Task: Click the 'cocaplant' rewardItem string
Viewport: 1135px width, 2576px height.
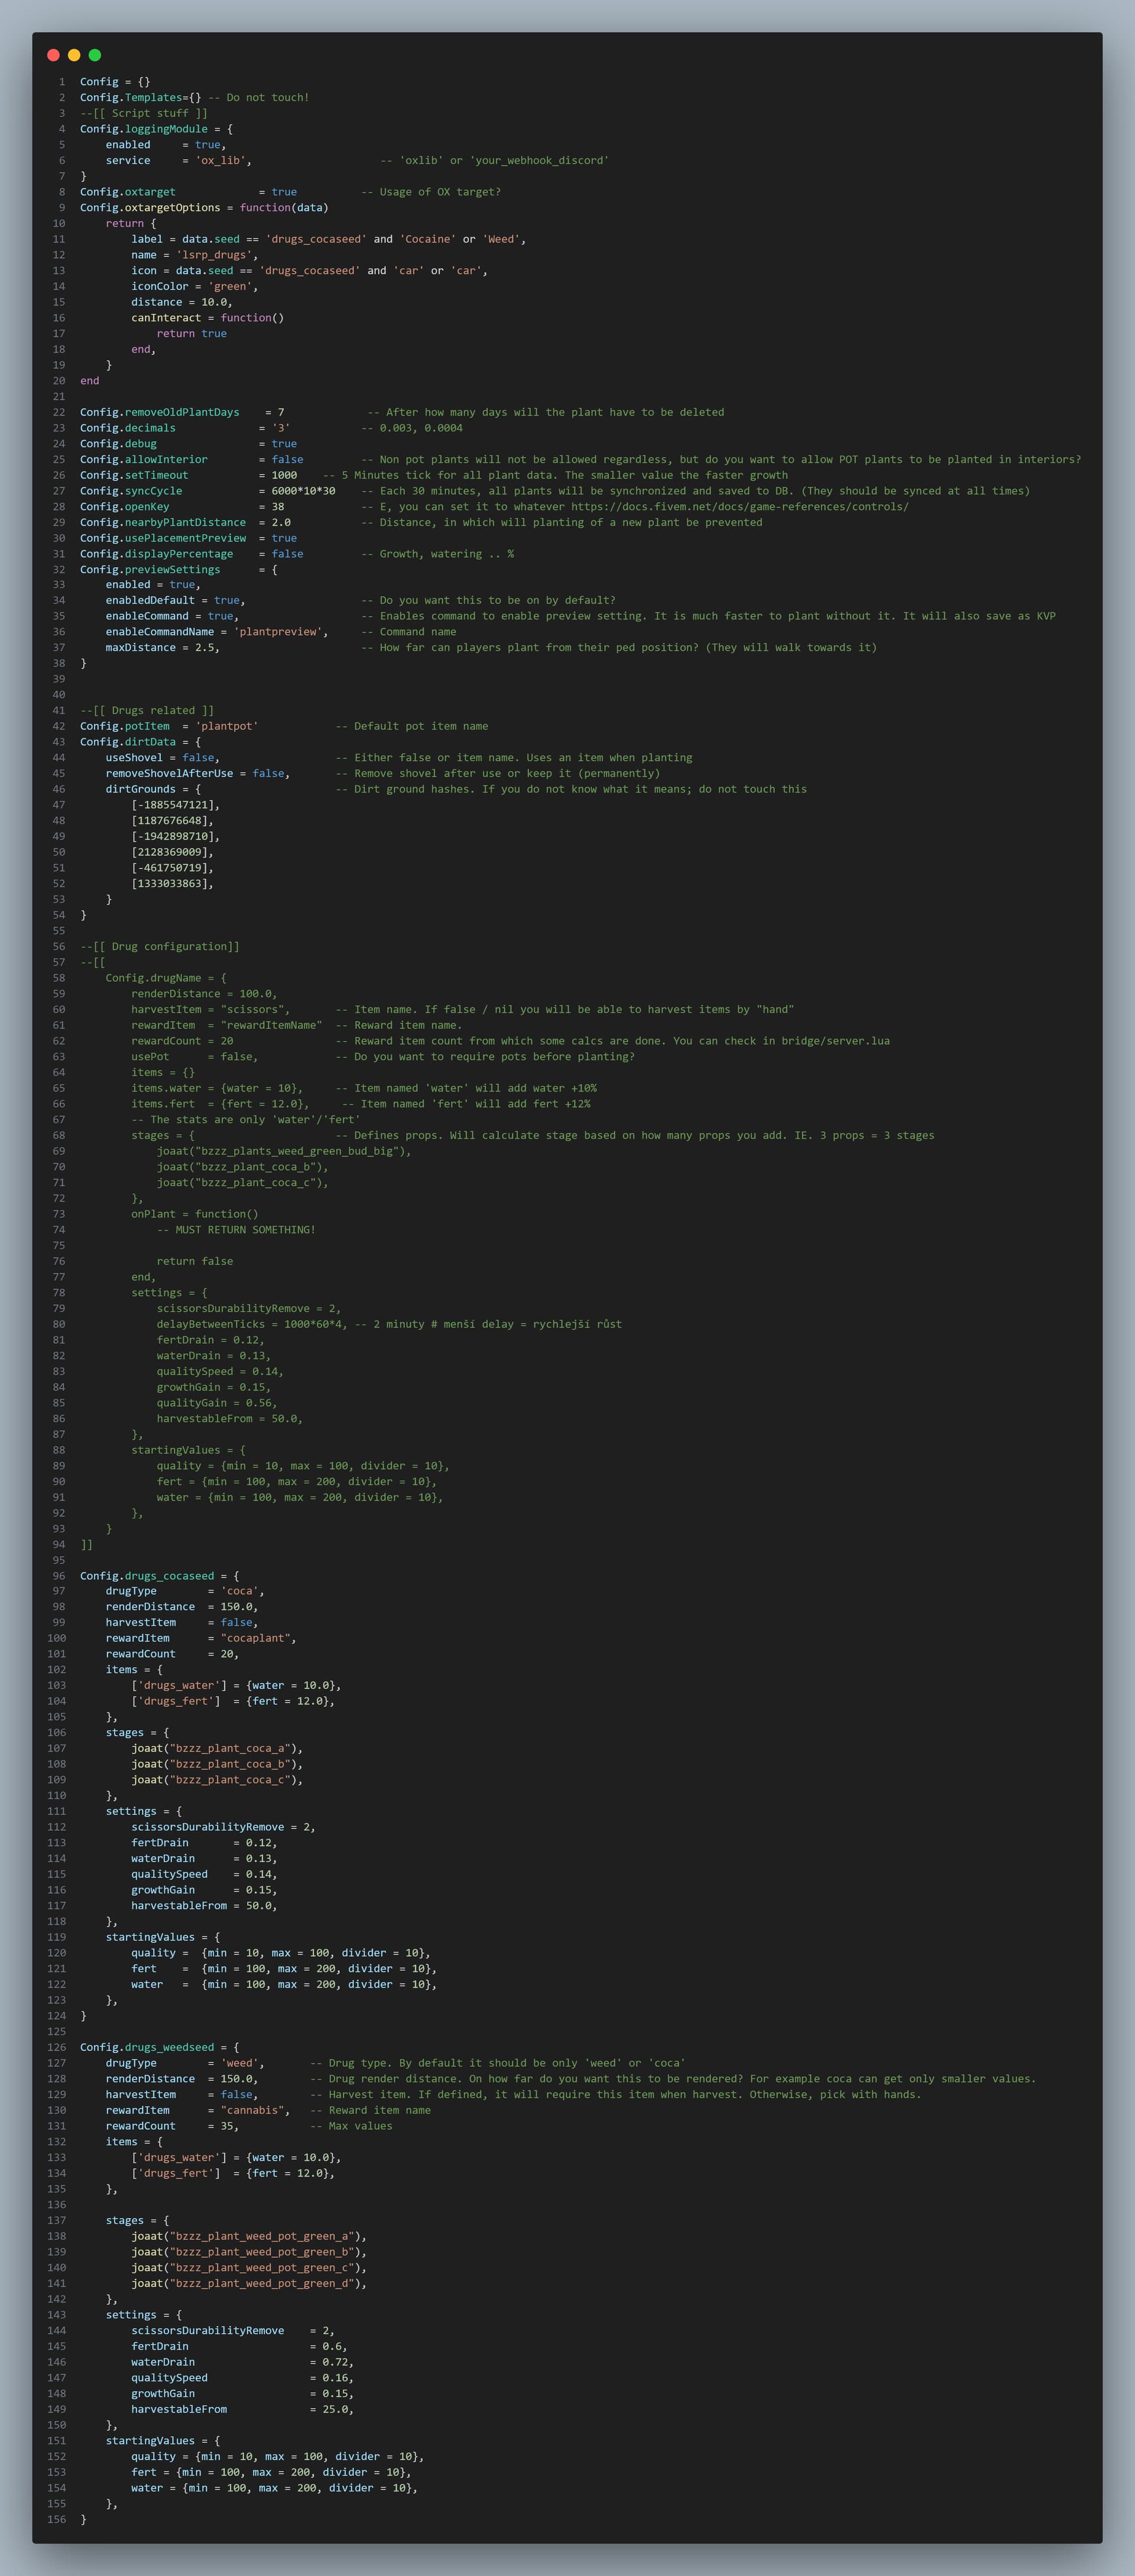Action: (255, 1638)
